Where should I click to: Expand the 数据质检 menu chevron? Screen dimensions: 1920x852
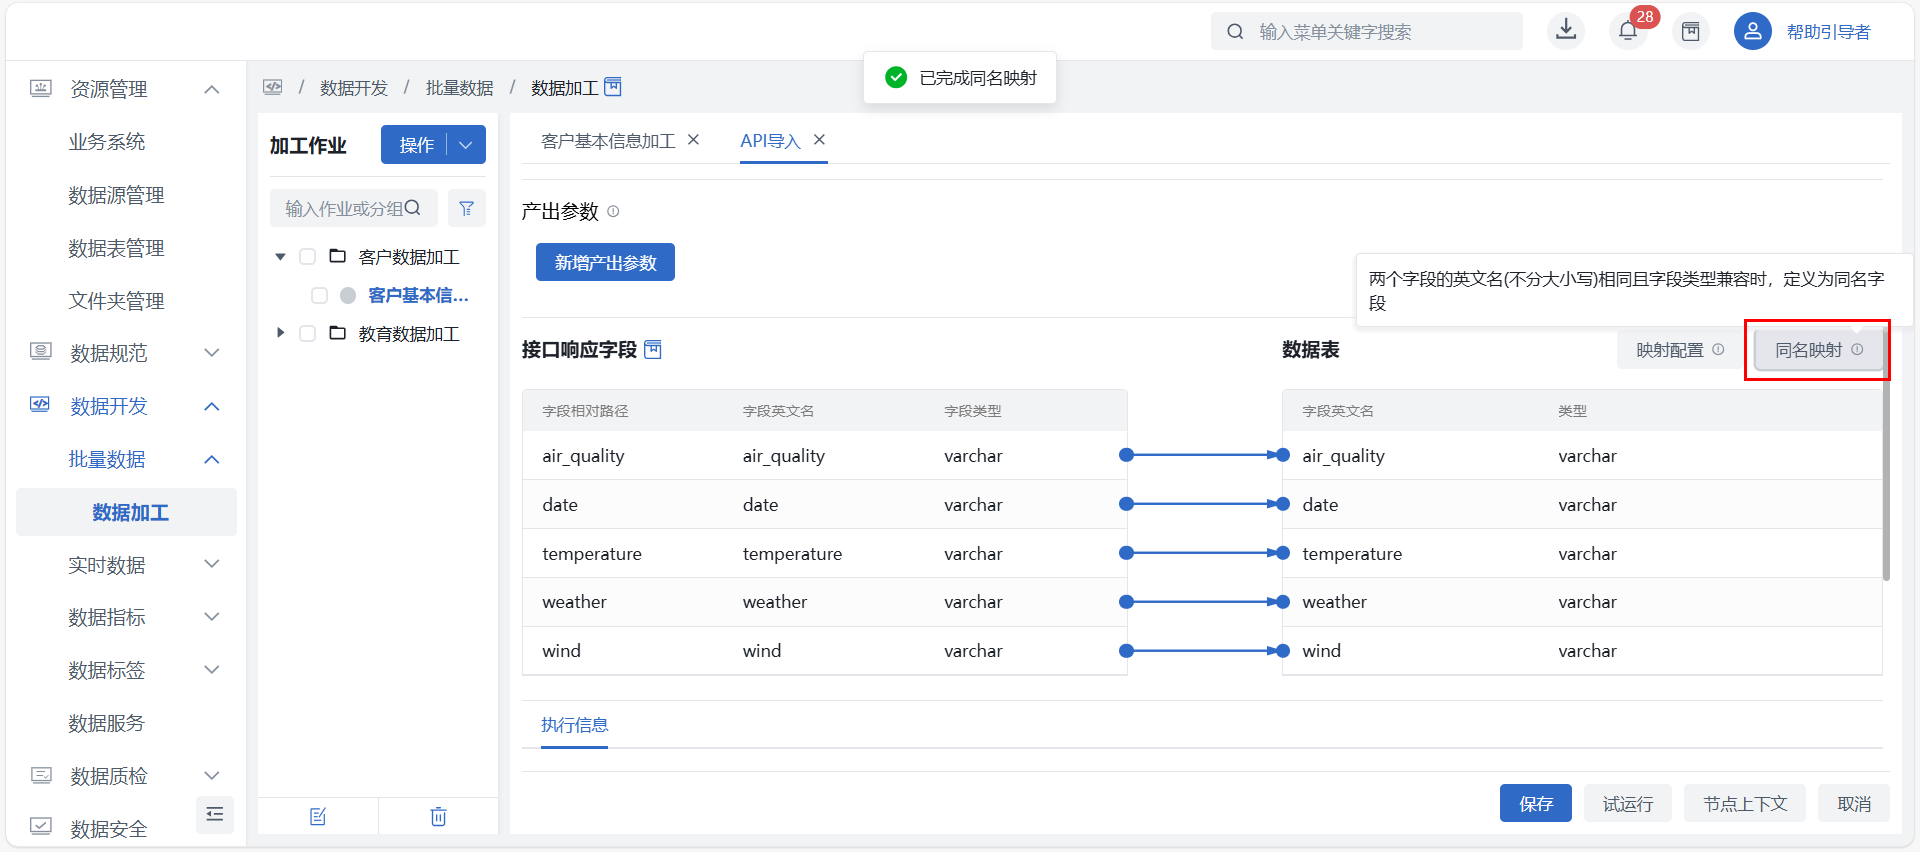point(211,775)
